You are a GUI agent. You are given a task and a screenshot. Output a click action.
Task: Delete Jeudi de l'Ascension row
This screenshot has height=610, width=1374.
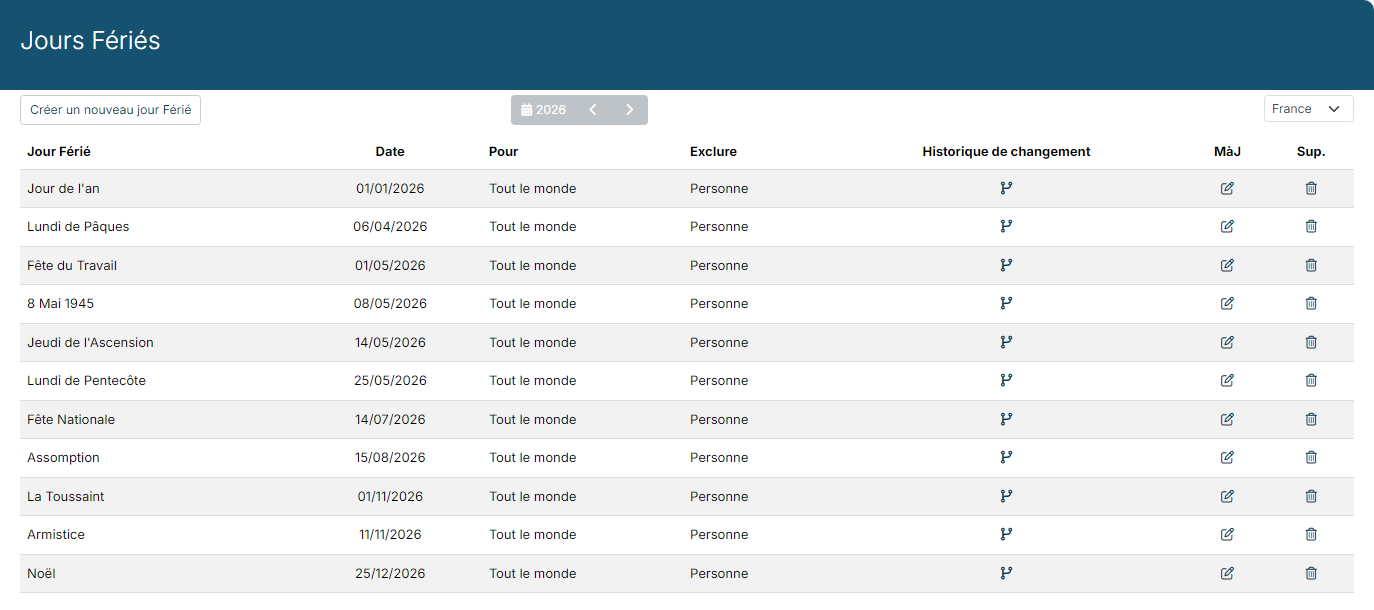pos(1311,342)
